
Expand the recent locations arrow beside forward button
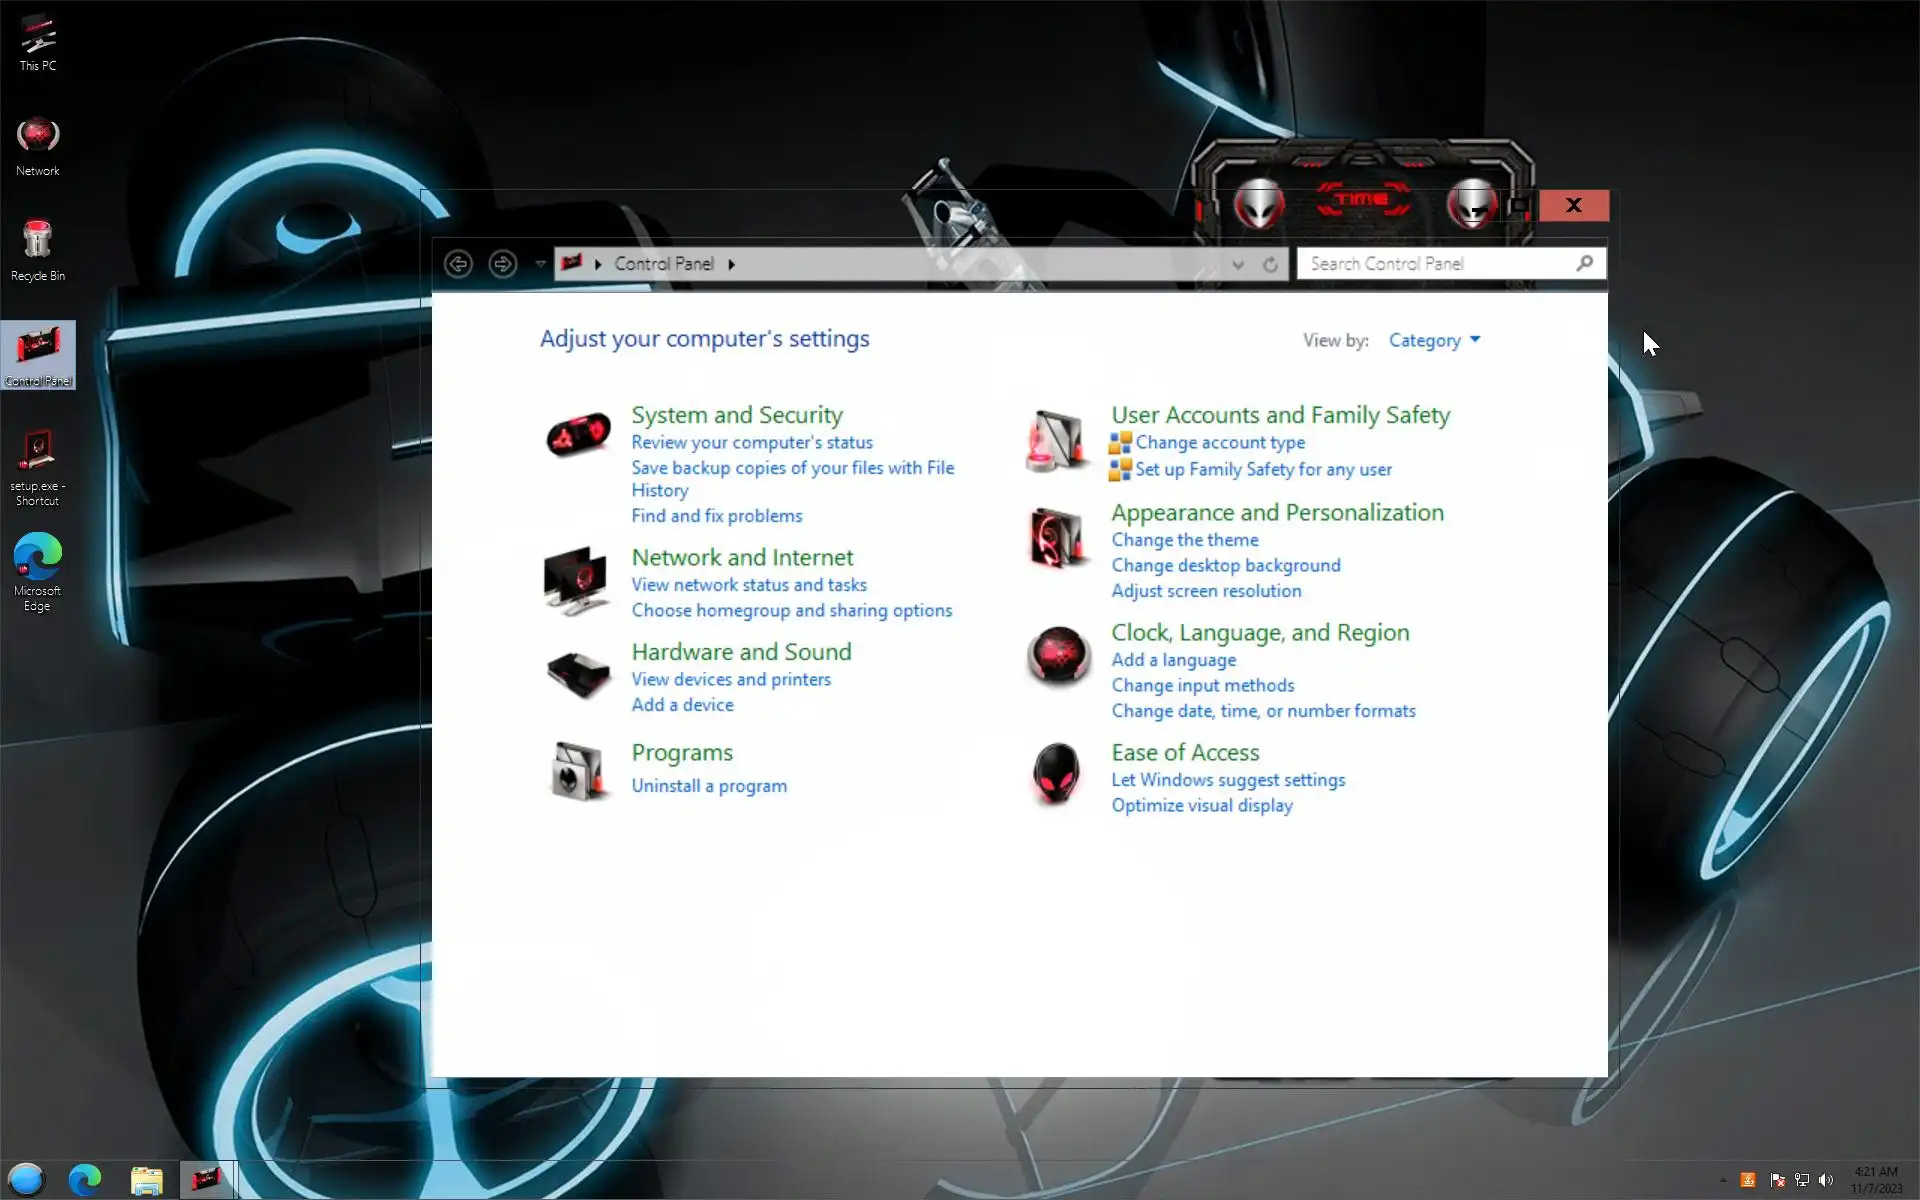540,264
